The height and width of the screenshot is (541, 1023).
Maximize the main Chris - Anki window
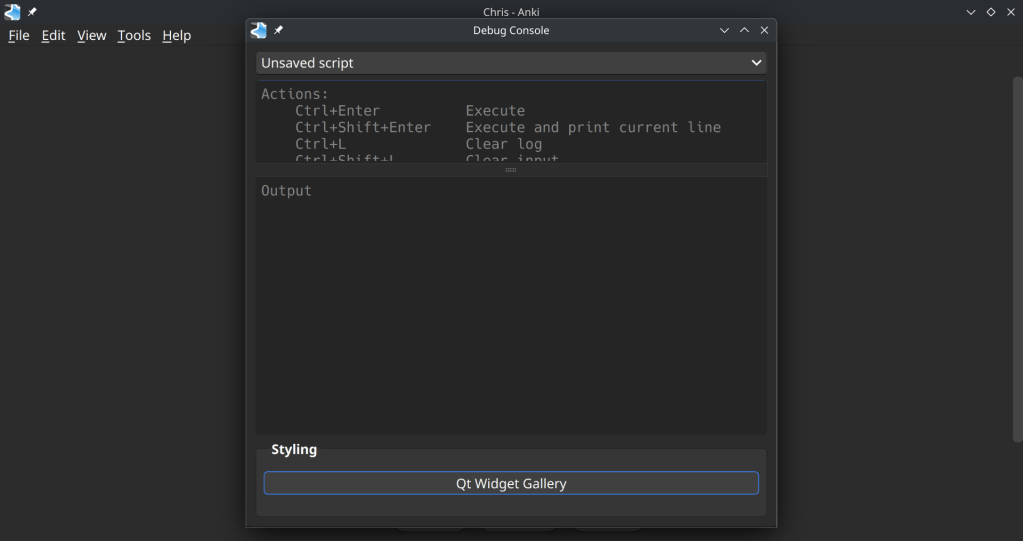pyautogui.click(x=991, y=12)
